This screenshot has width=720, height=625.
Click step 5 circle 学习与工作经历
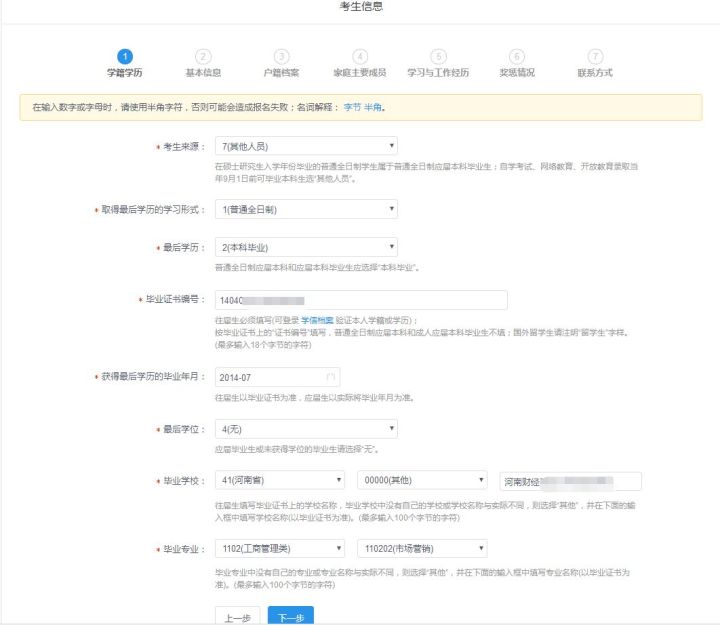coord(438,57)
